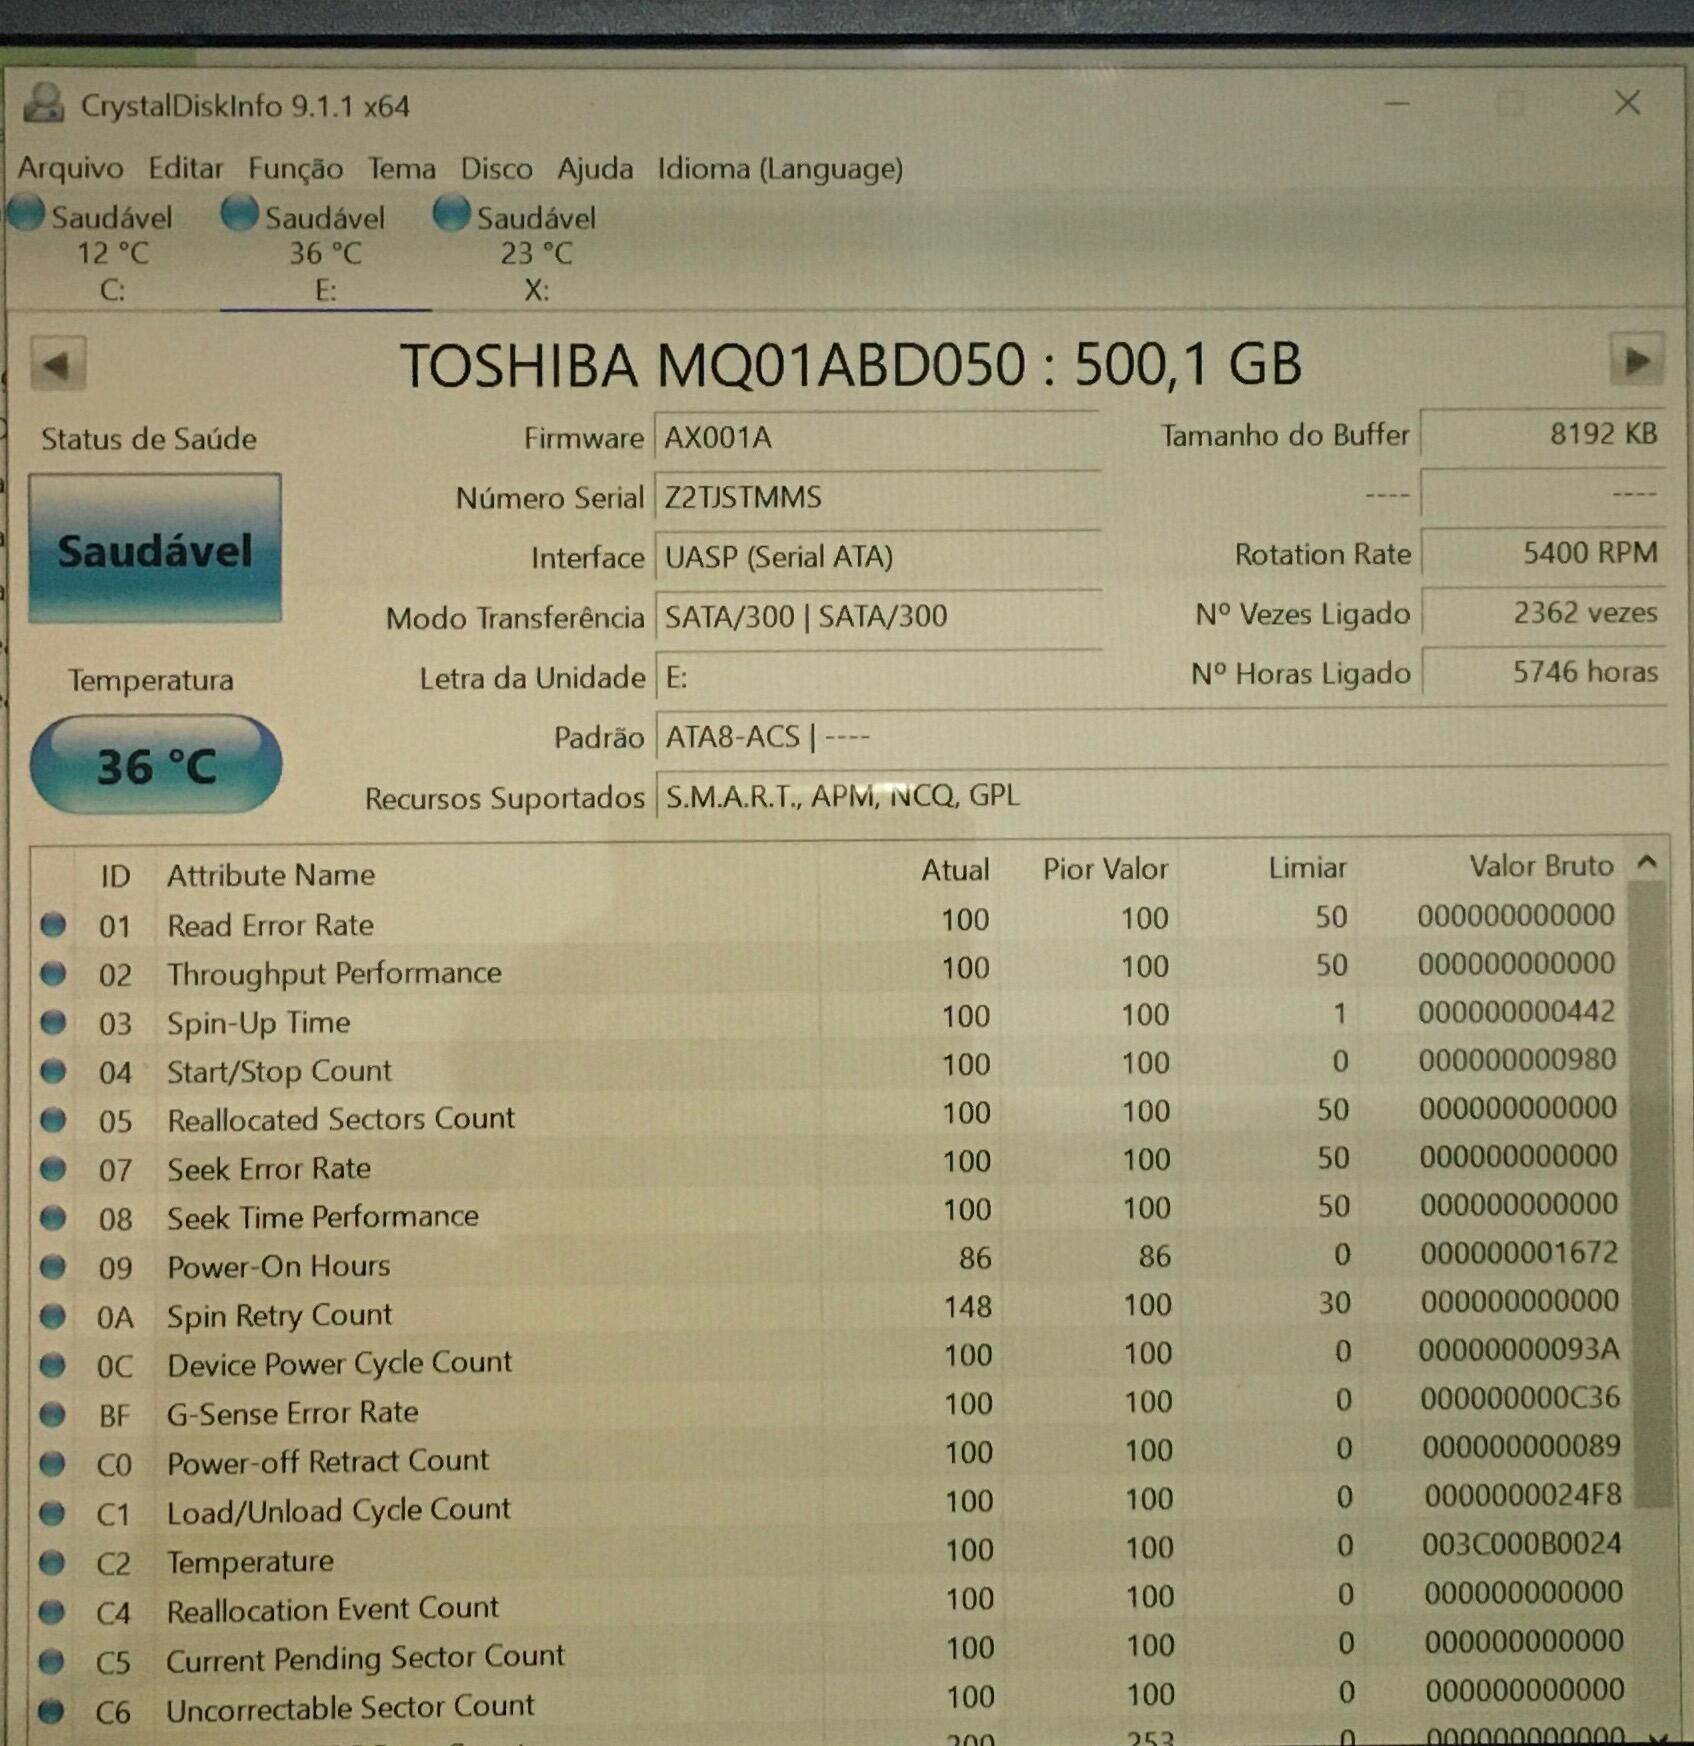The width and height of the screenshot is (1694, 1746).
Task: Click scroll-up arrow of attribute list
Action: click(x=1648, y=862)
